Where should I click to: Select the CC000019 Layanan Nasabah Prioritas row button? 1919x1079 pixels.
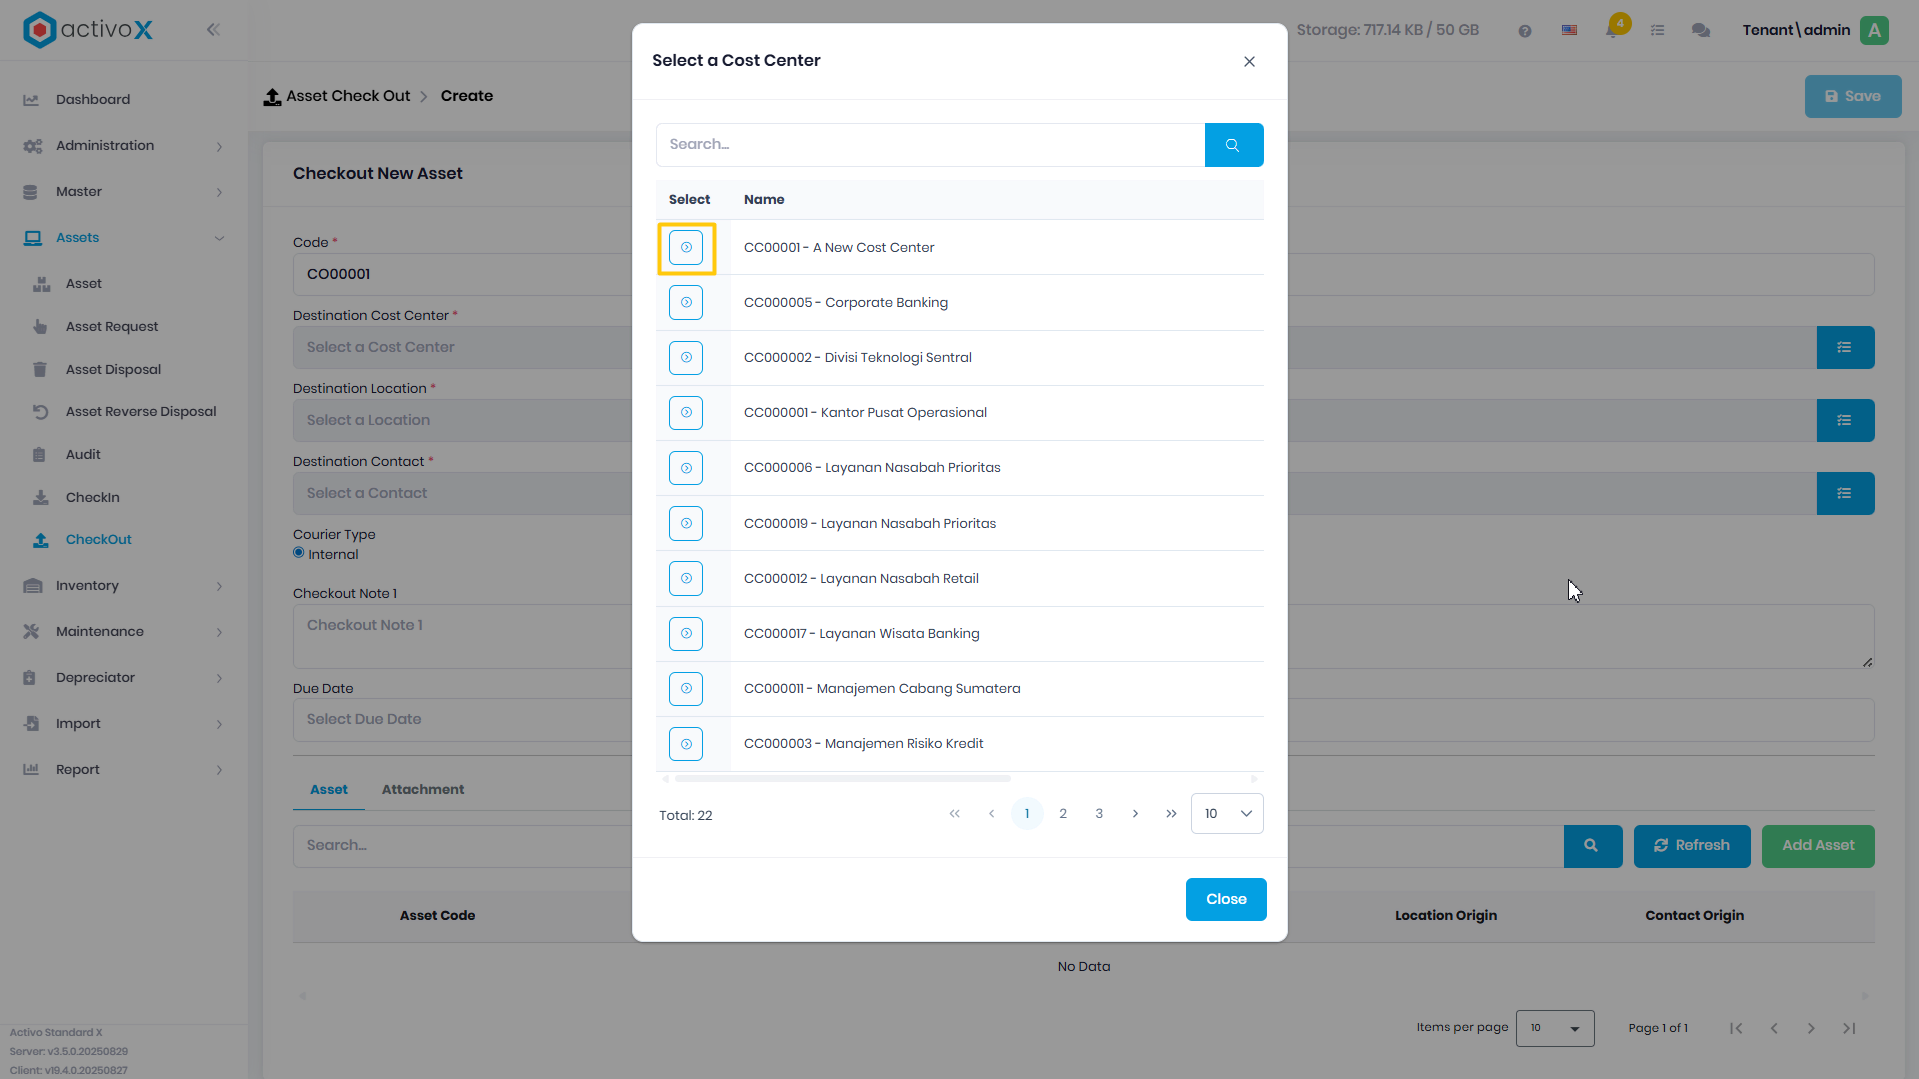(x=686, y=524)
